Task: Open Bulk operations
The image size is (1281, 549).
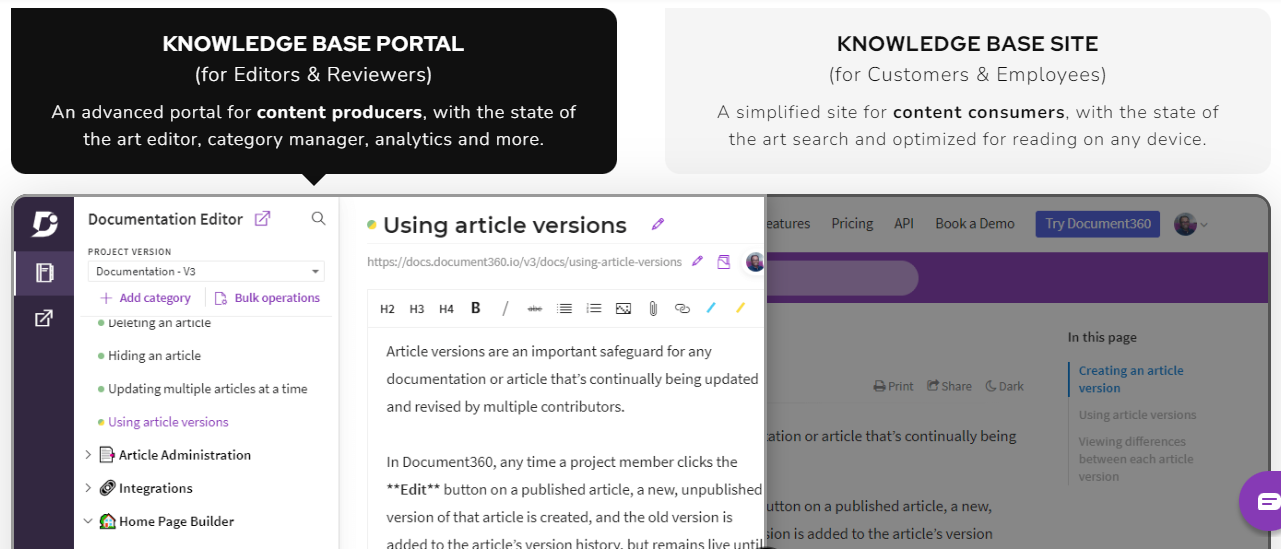Action: tap(267, 298)
